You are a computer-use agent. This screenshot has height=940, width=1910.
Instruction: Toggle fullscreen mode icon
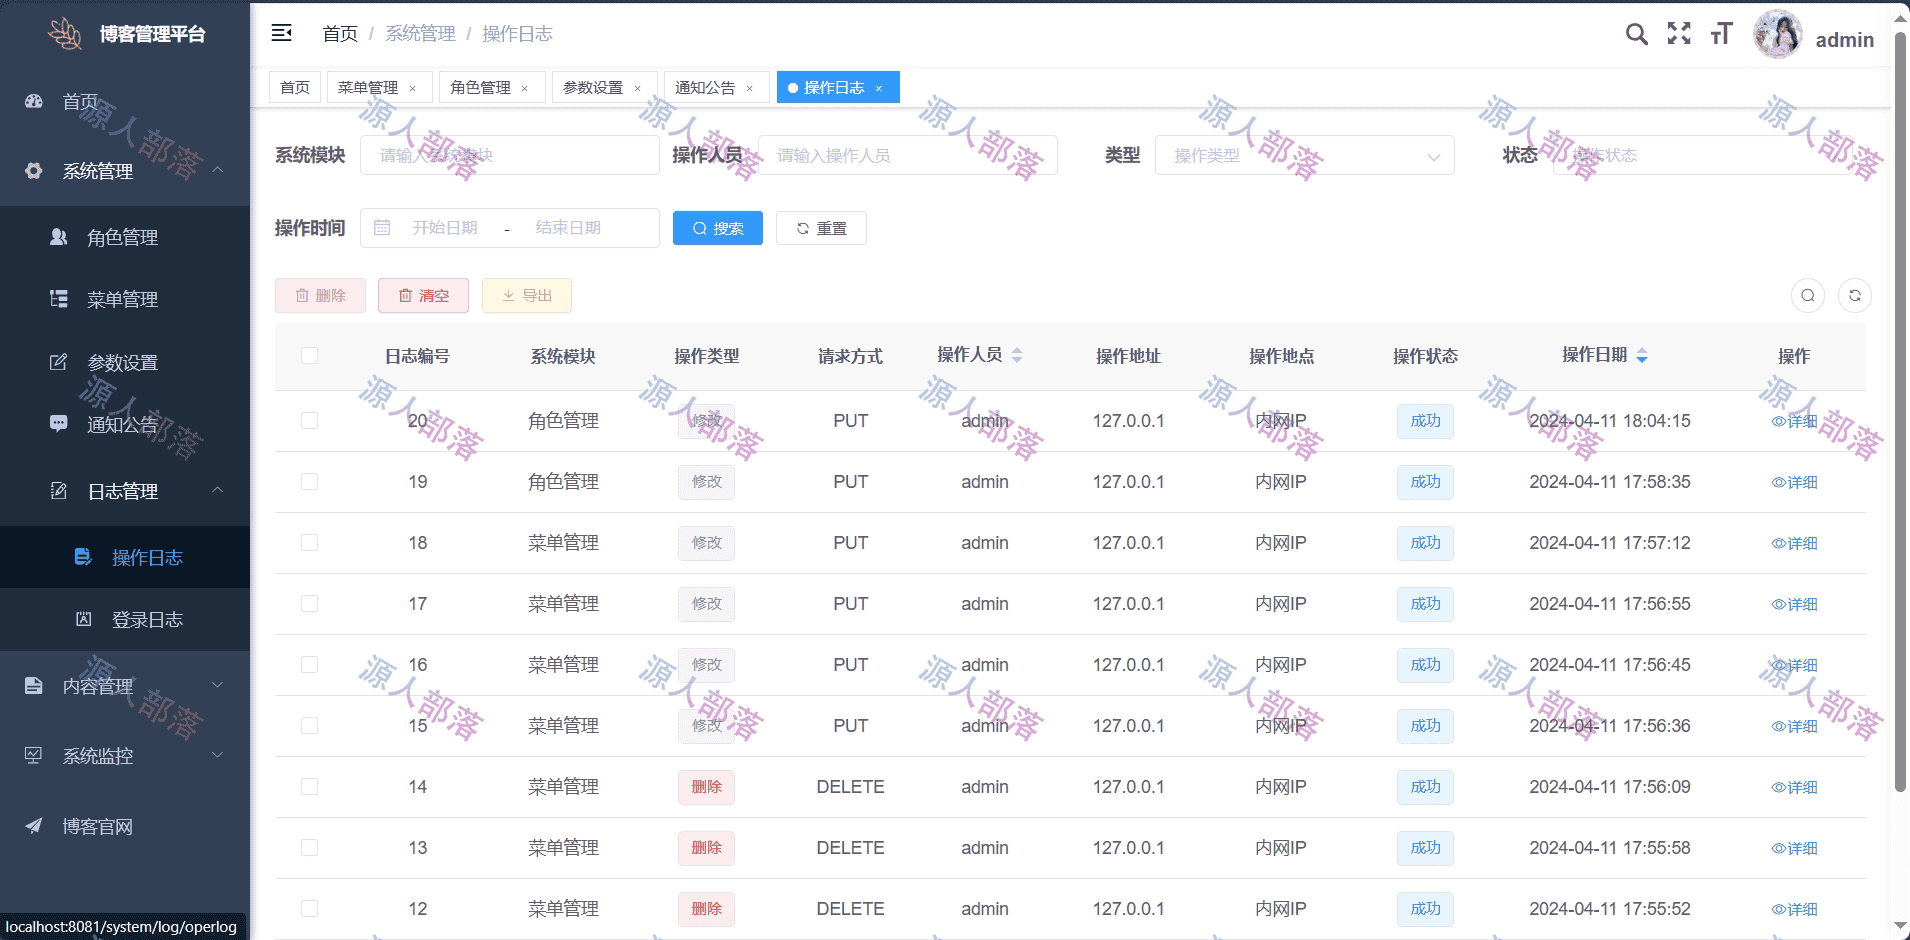tap(1679, 34)
